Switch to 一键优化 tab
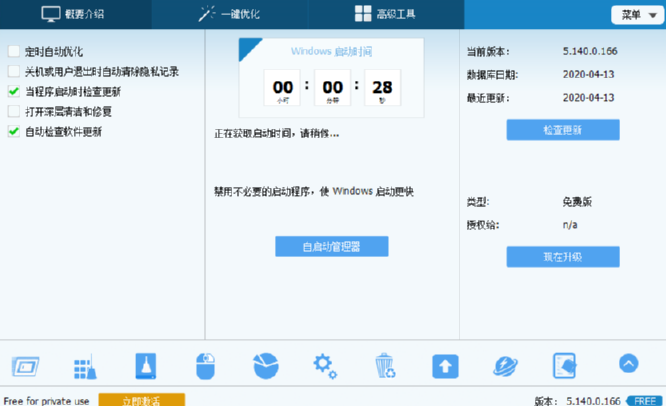This screenshot has width=666, height=406. (x=229, y=14)
